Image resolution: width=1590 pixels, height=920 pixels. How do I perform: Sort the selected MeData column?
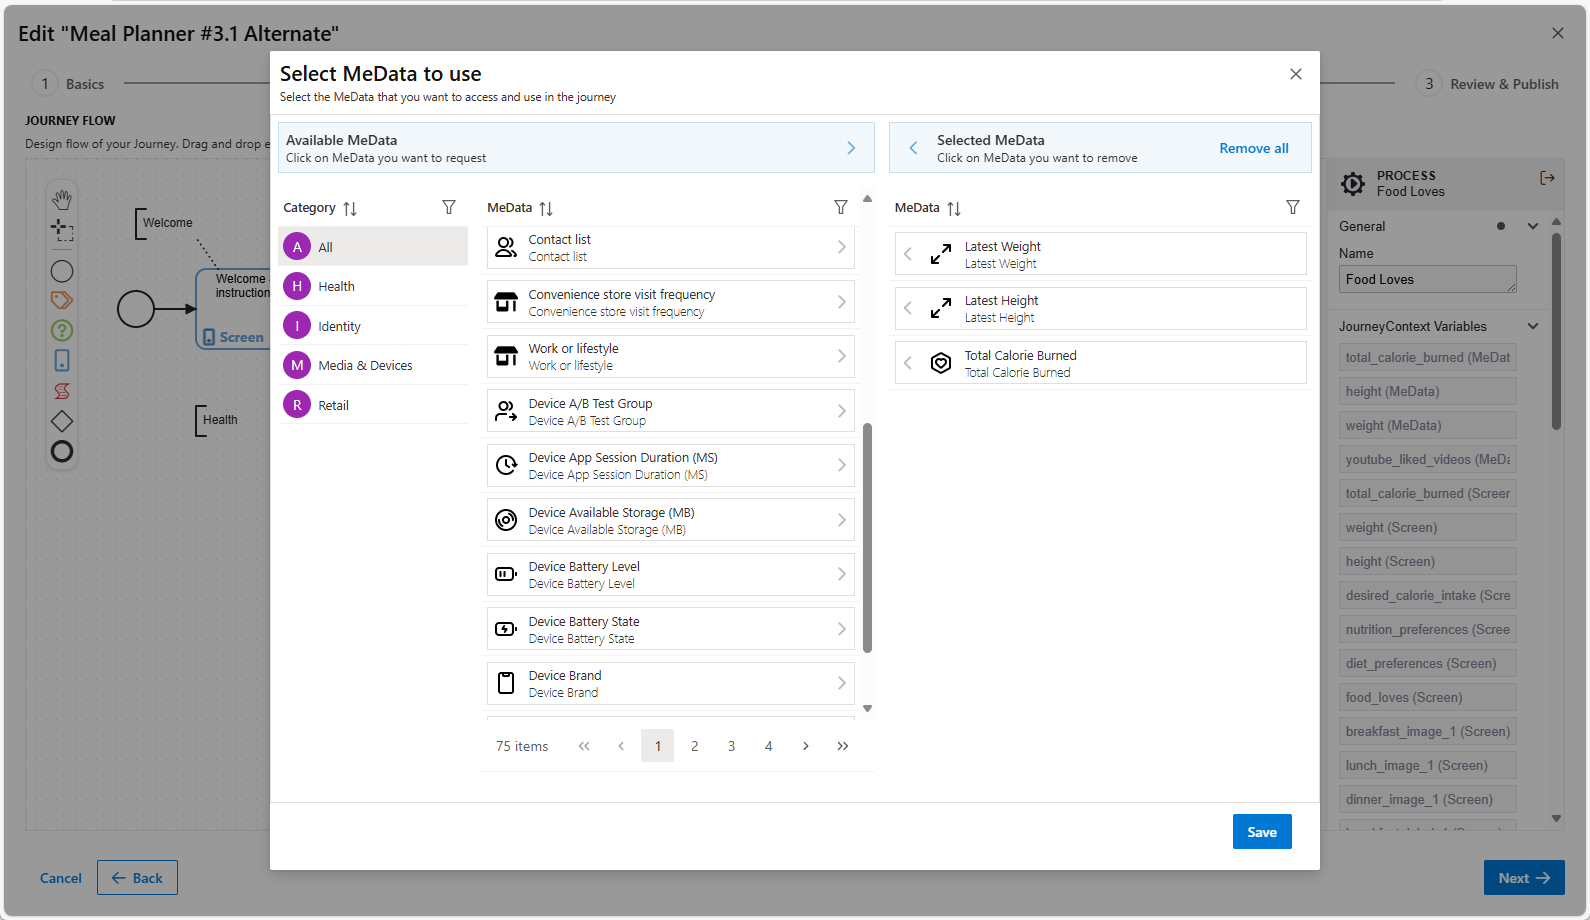tap(954, 208)
